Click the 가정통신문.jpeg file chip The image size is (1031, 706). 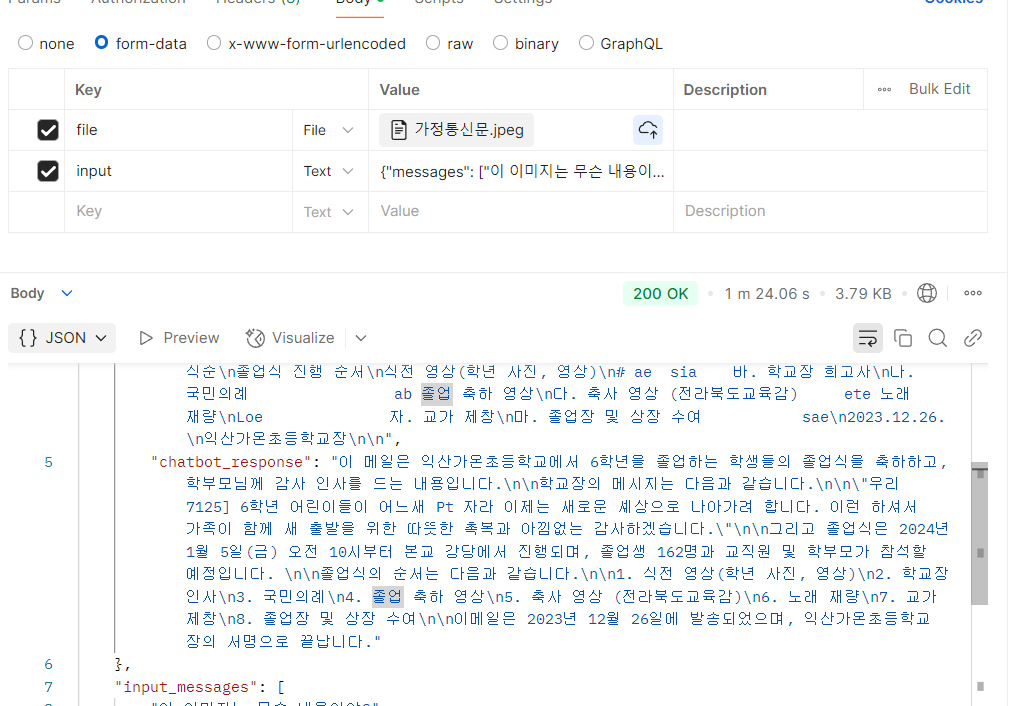coord(456,129)
